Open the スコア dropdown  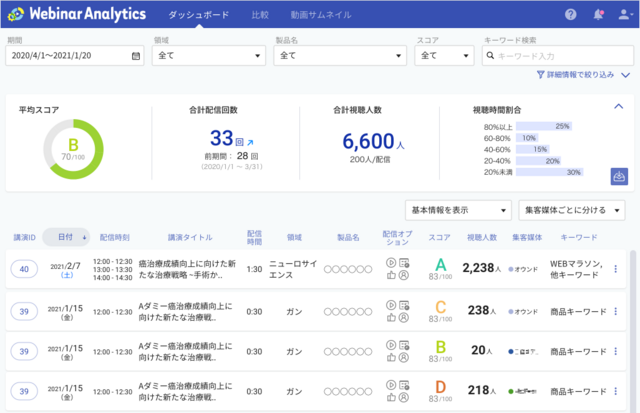[x=445, y=56]
